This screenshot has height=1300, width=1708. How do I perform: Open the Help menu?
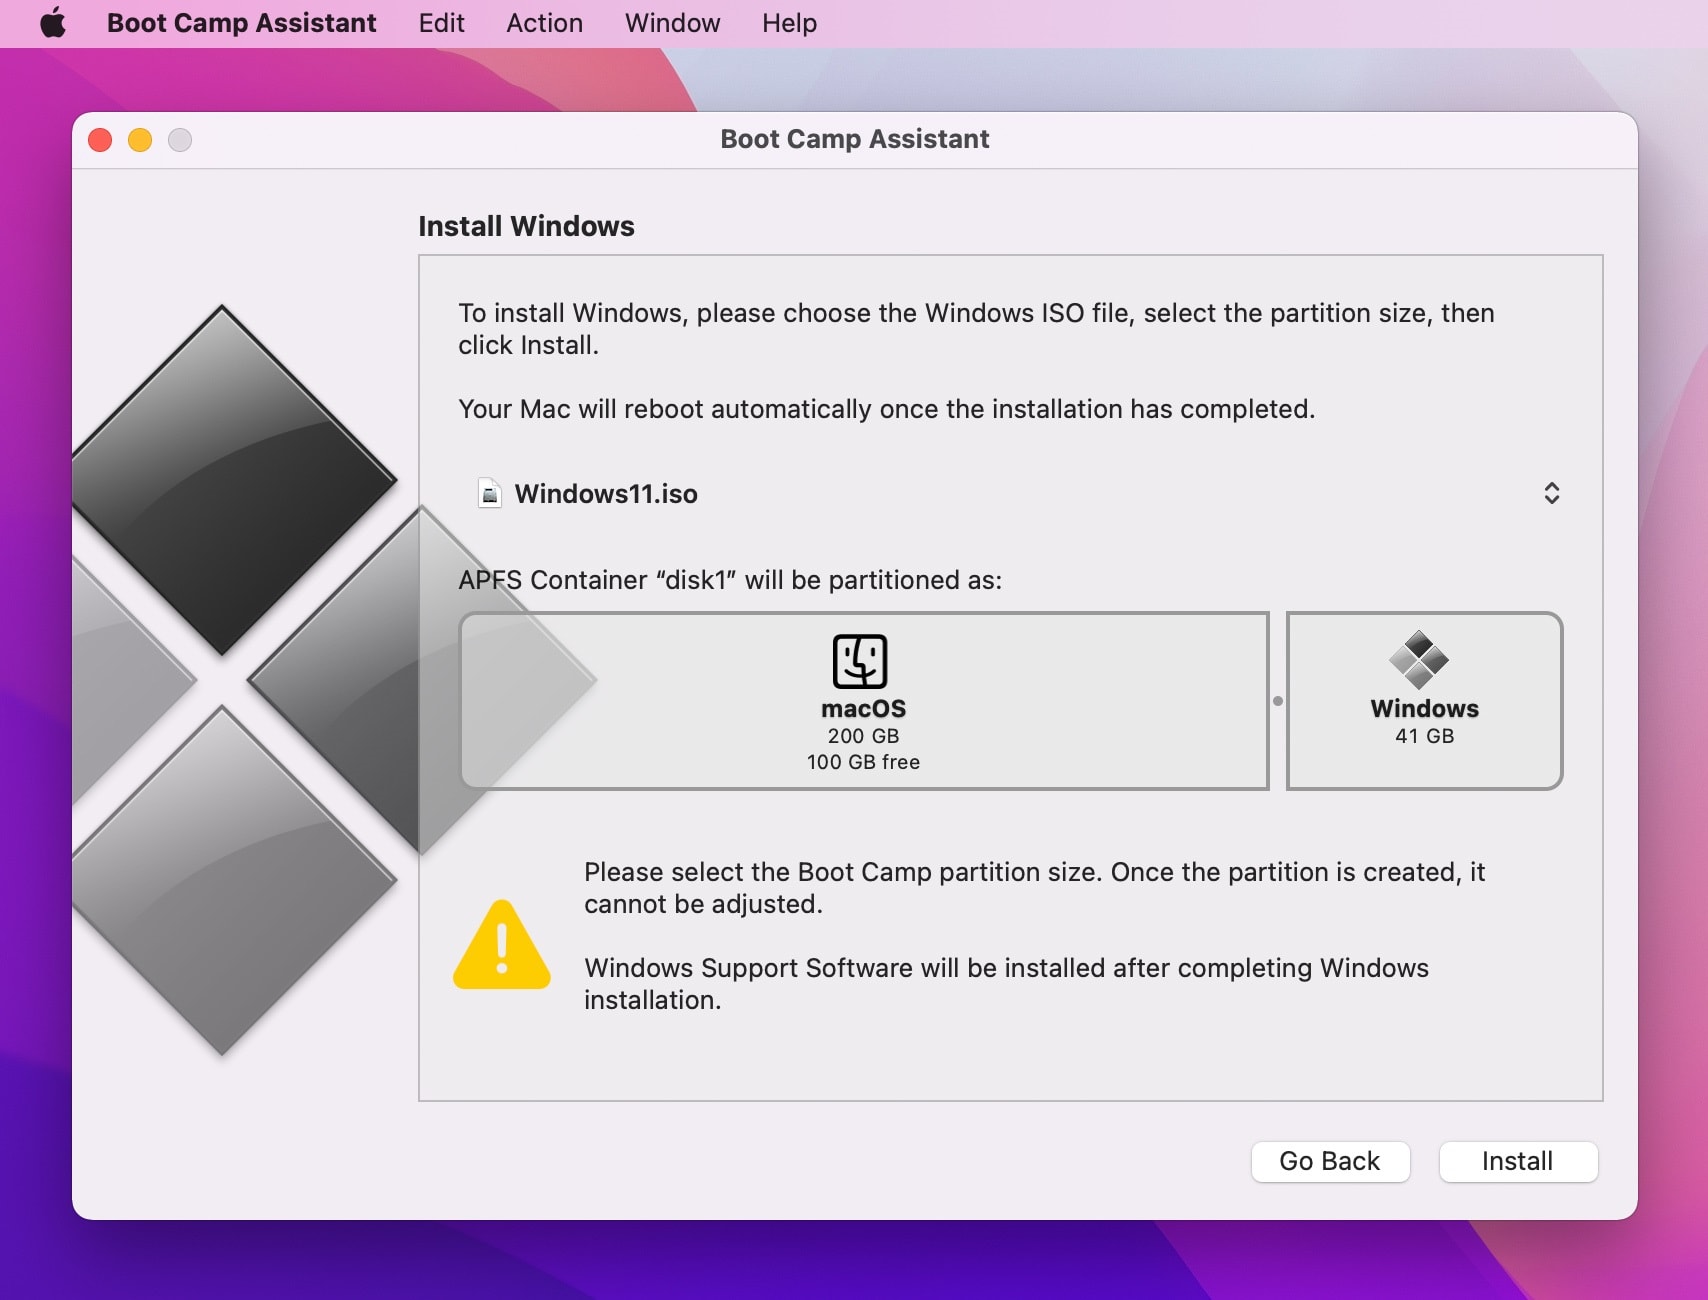[x=788, y=22]
